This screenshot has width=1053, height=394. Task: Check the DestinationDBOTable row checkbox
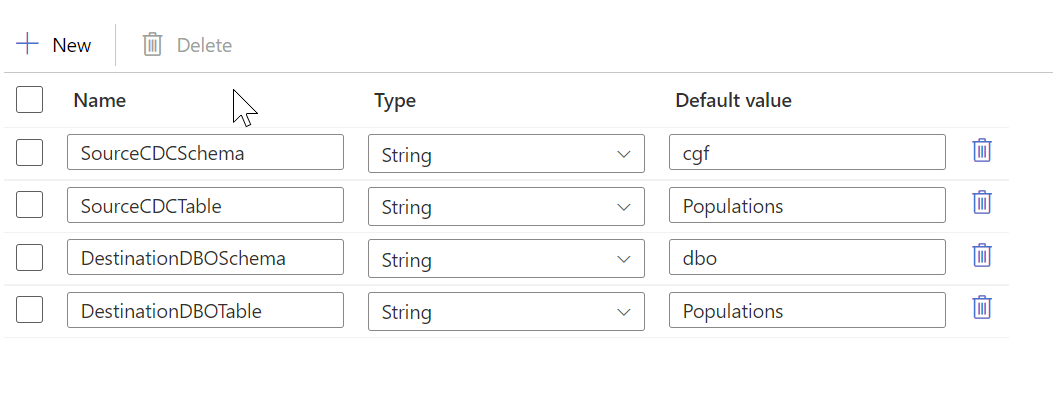(x=30, y=309)
